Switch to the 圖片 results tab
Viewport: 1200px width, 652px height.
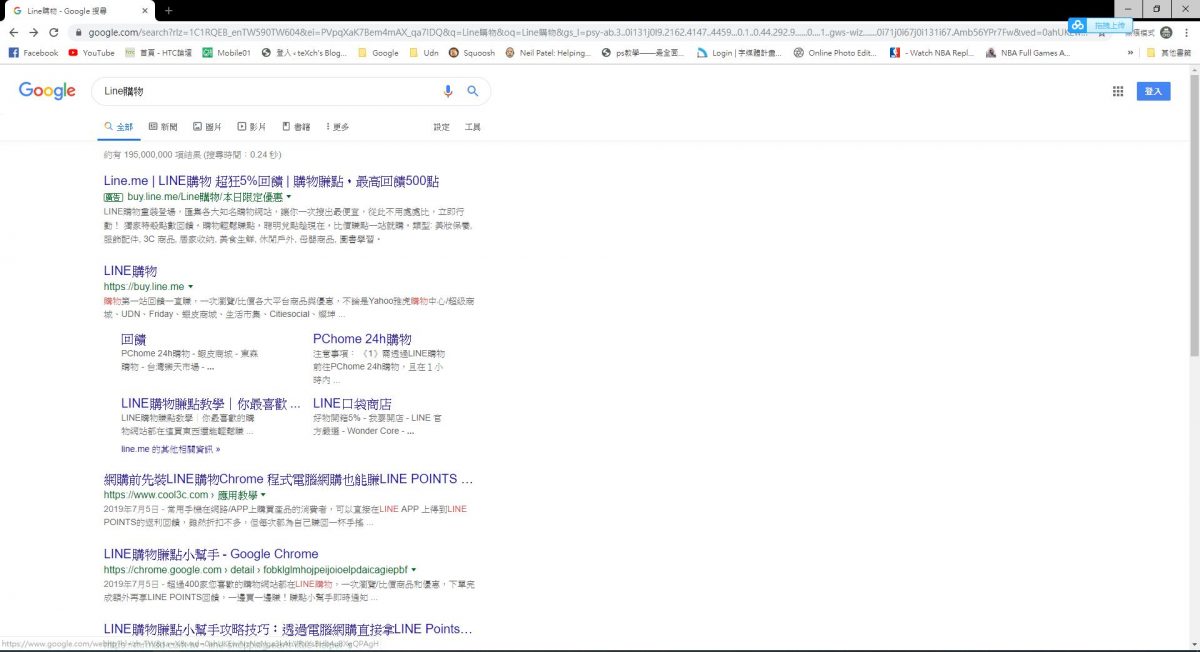click(207, 127)
